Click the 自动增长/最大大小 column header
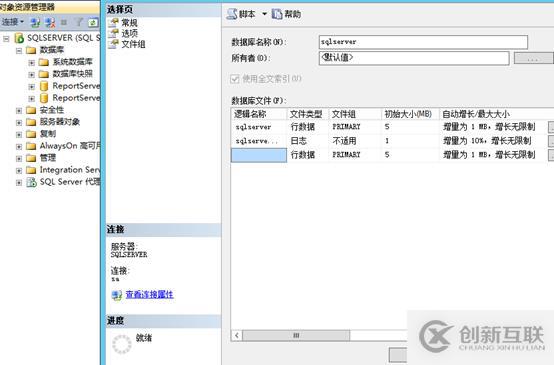Screen dimensions: 554x365 496,114
